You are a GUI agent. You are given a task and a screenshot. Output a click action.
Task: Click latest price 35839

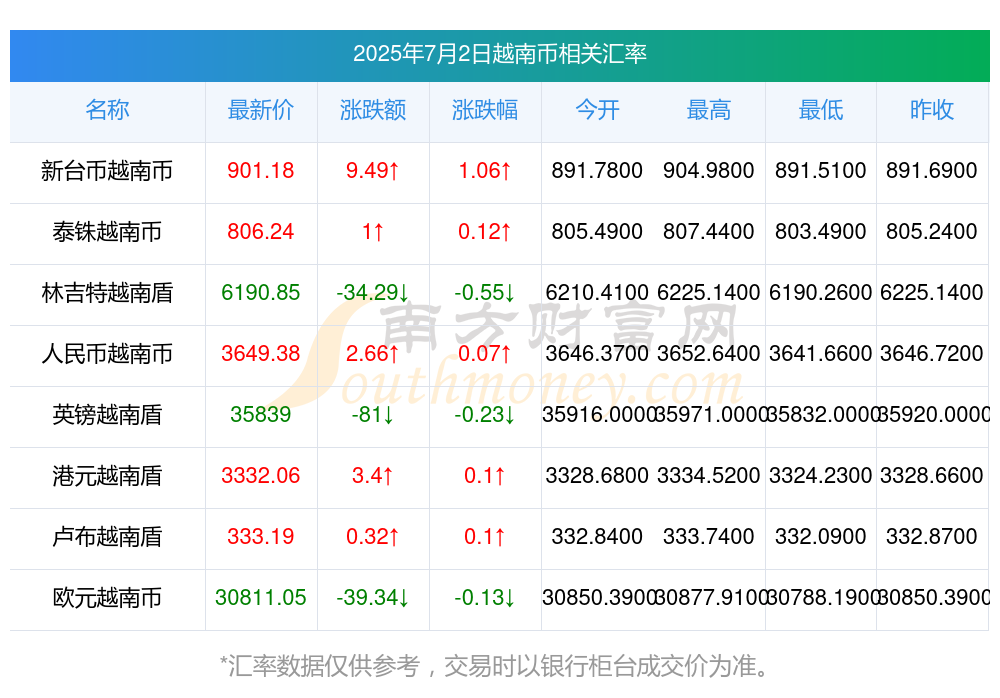coord(260,415)
